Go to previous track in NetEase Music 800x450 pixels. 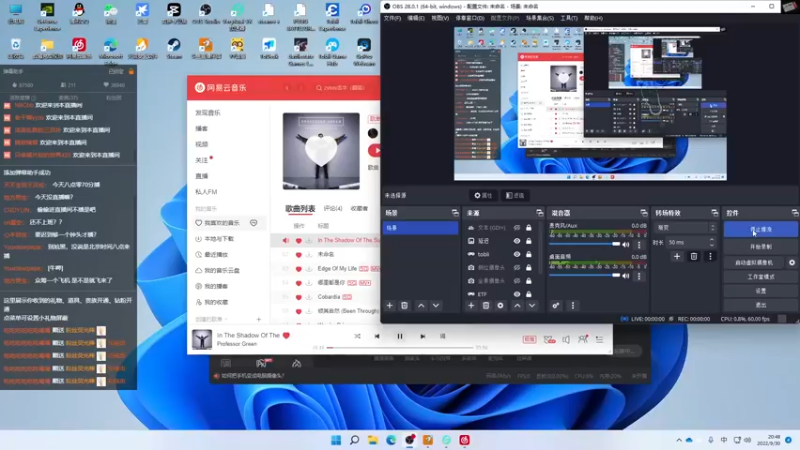377,336
